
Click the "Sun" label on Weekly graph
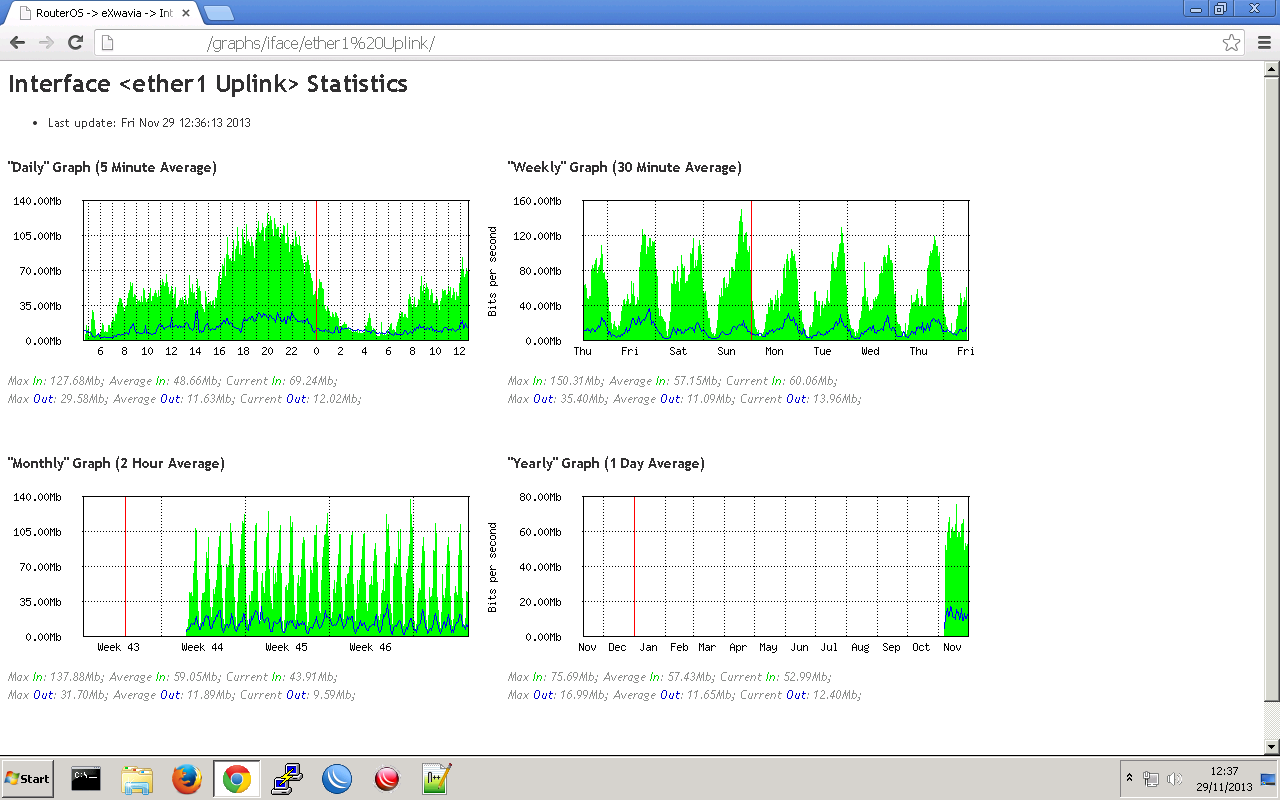coord(726,352)
